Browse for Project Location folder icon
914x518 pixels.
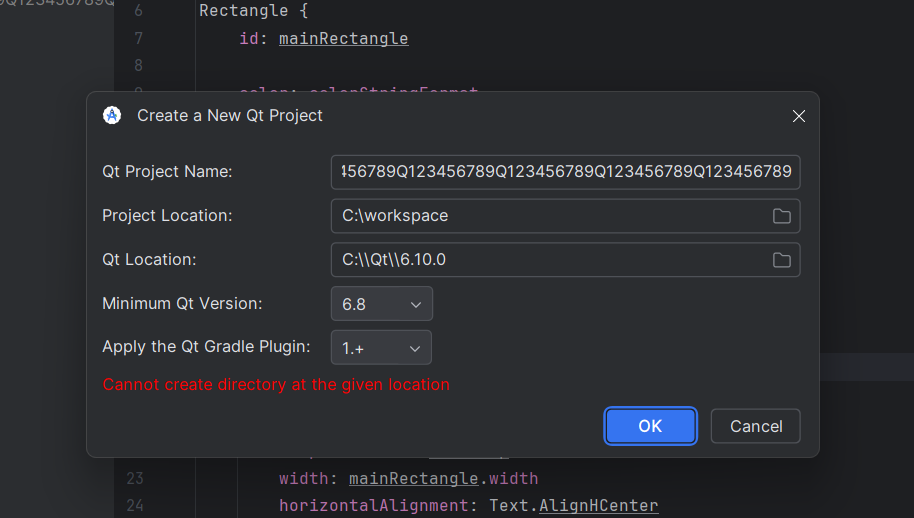781,216
